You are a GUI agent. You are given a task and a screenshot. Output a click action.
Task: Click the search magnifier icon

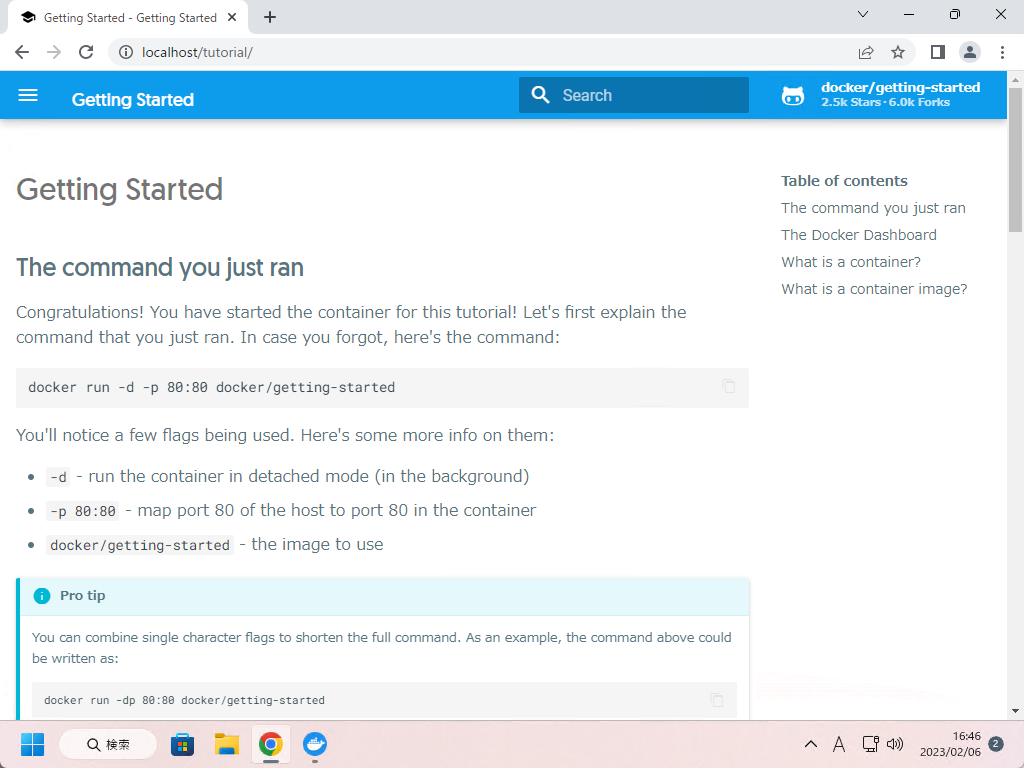click(540, 95)
